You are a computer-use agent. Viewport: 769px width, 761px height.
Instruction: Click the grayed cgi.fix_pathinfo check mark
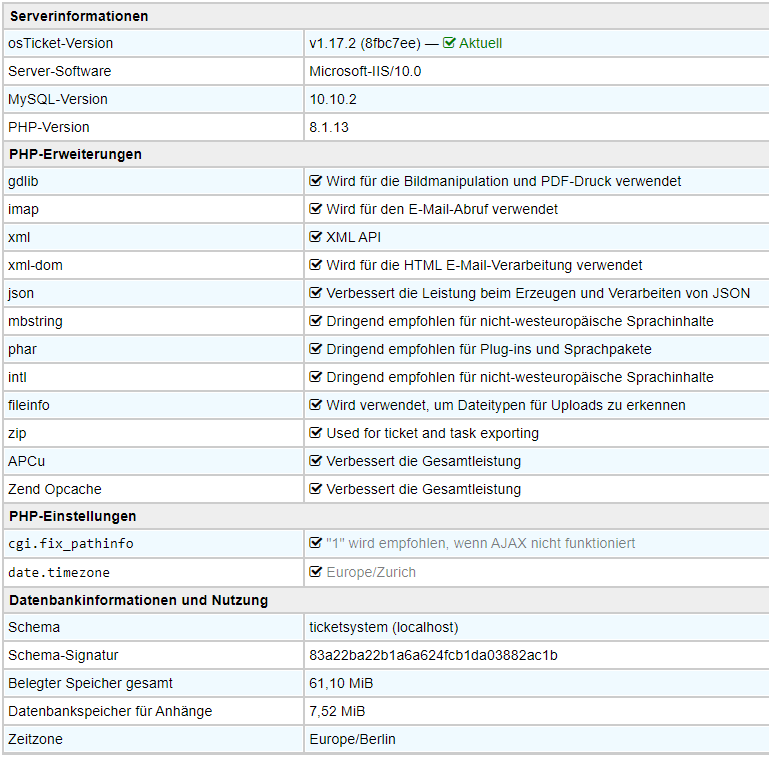316,543
